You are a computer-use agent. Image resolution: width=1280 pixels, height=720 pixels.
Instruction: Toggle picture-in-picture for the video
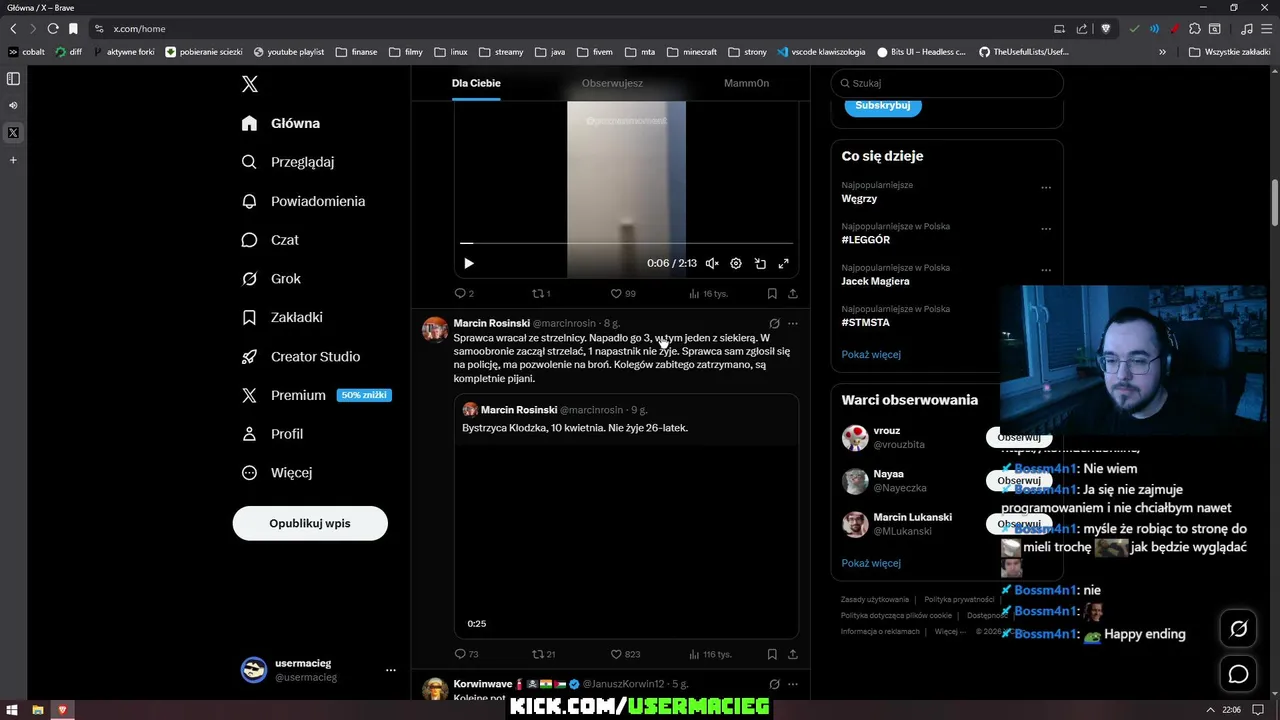[760, 264]
